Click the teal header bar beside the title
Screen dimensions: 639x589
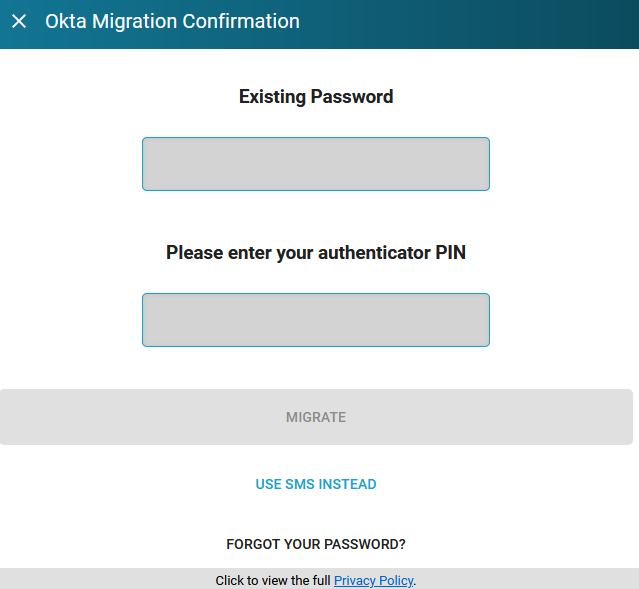(469, 24)
